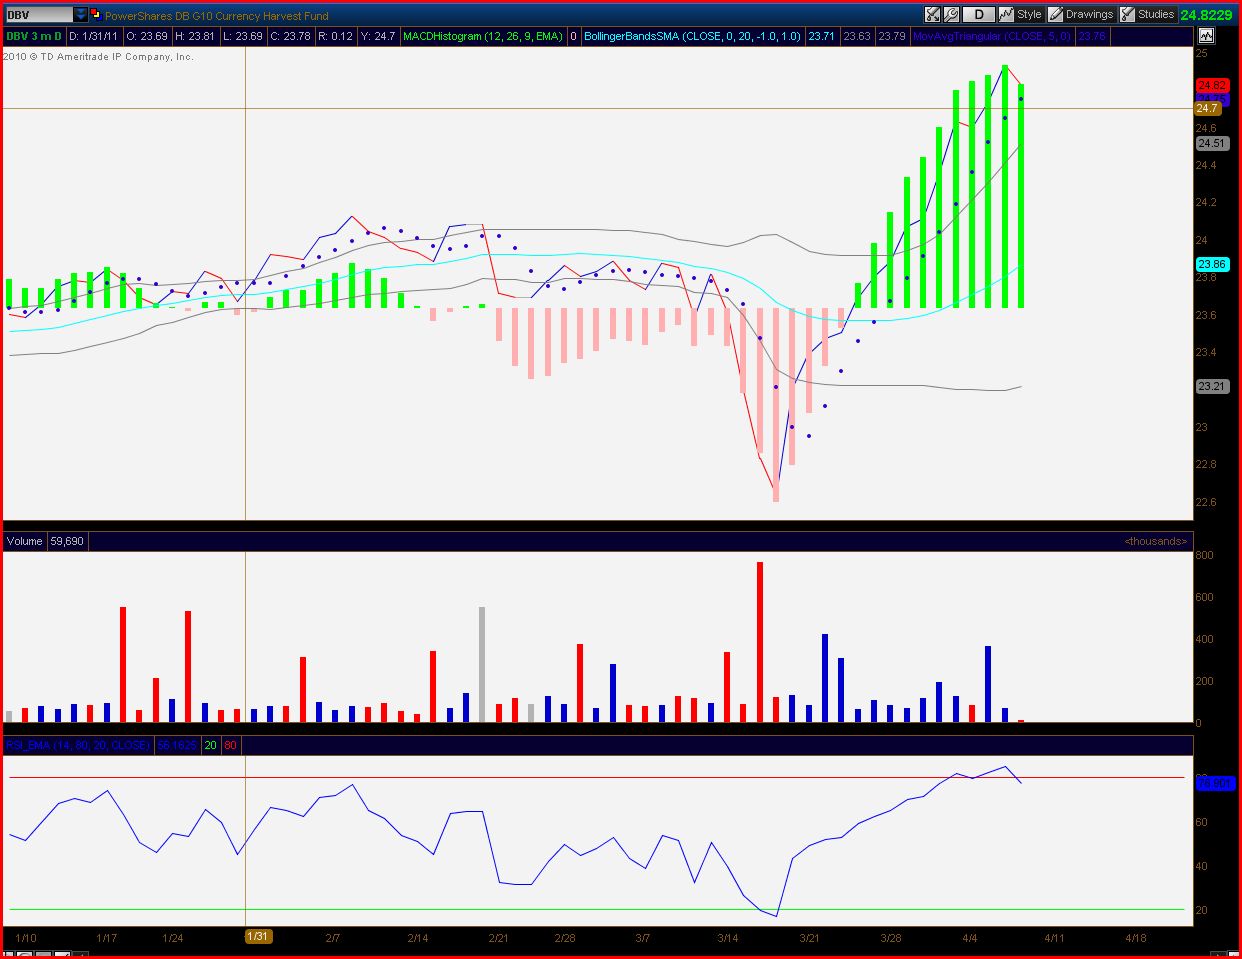Click the RSI_EMA (14, 80, 20, CLOSE) study label

pyautogui.click(x=78, y=745)
